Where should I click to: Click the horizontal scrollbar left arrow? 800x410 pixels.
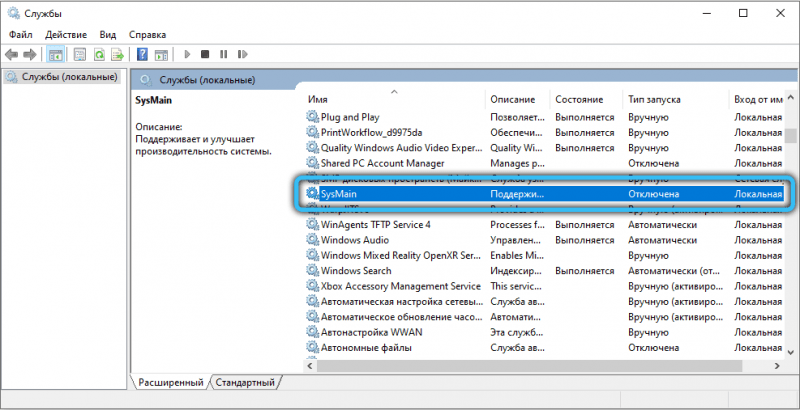pos(311,366)
